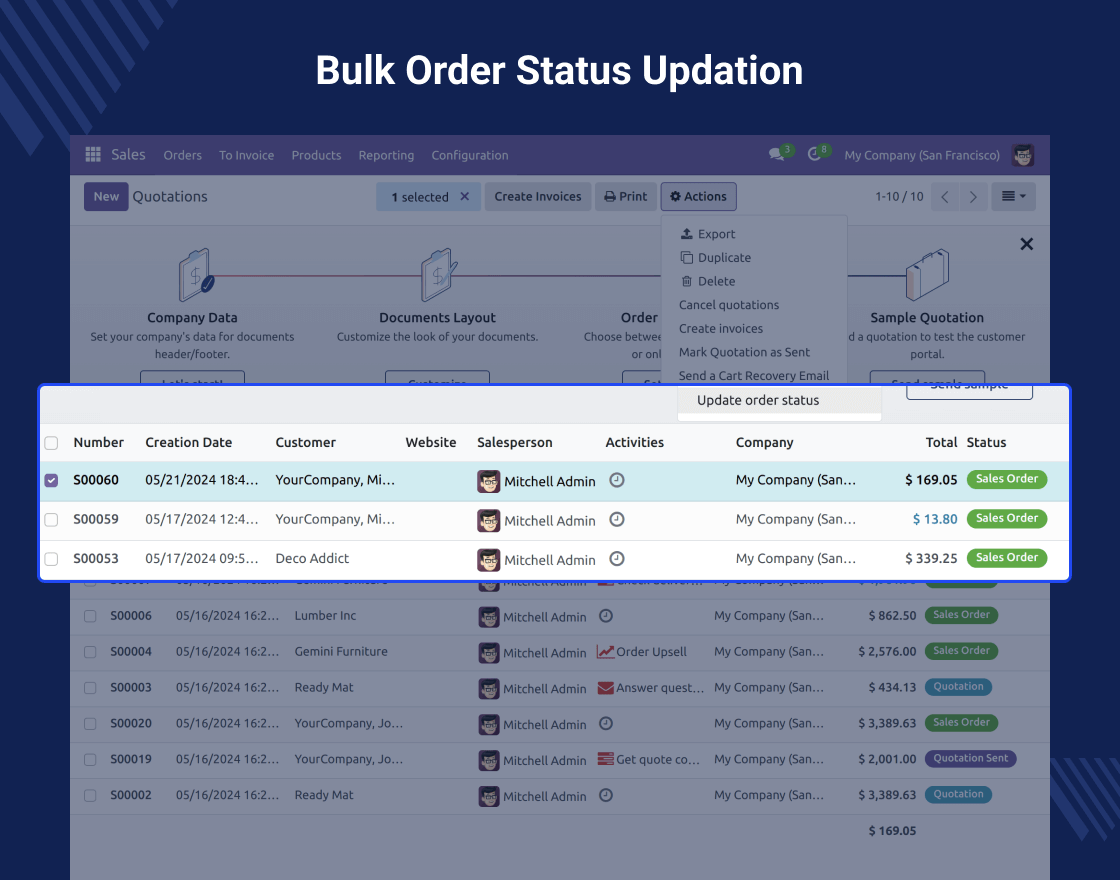1120x880 pixels.
Task: Open the messages chat icon
Action: pos(776,154)
